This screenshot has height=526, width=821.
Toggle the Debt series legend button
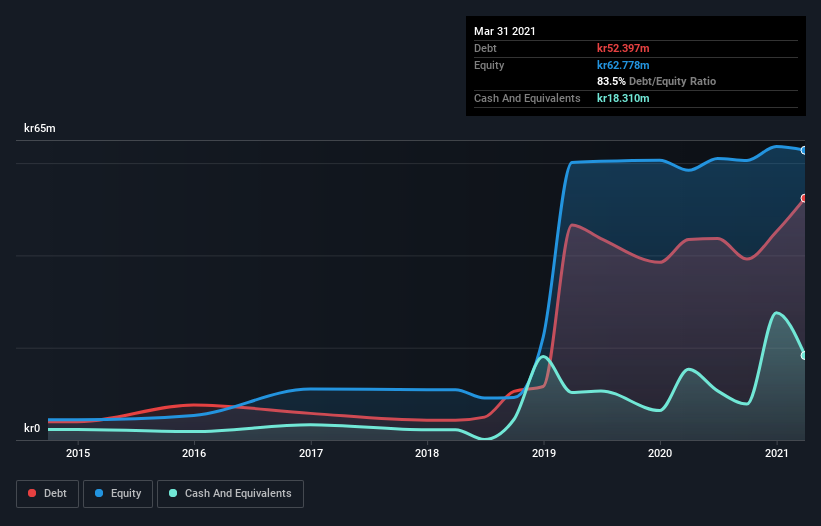click(48, 494)
